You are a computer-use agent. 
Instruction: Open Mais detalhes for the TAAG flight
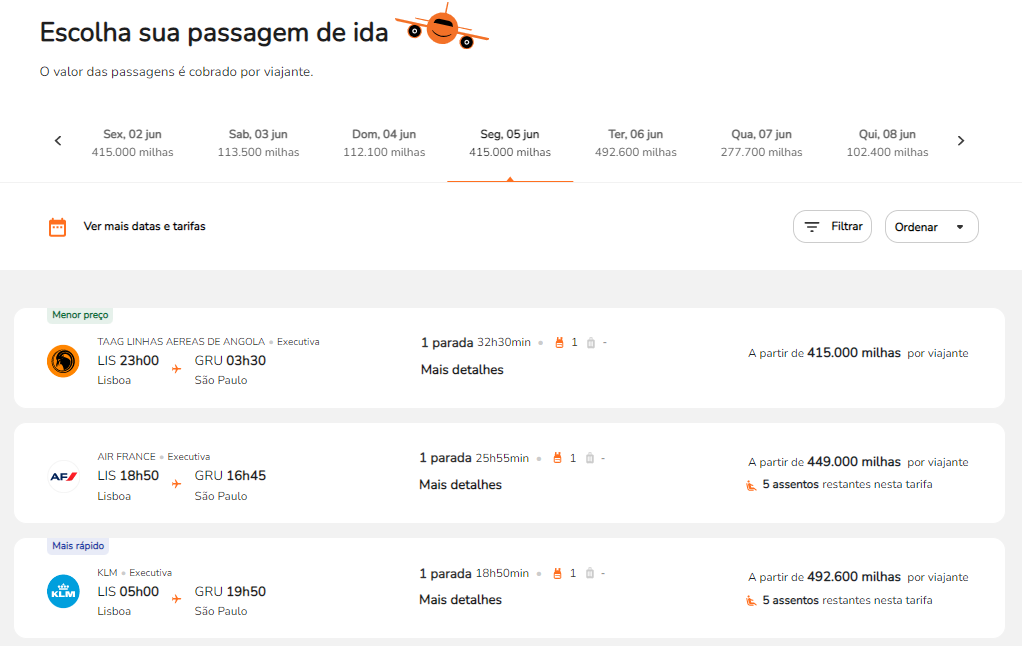462,370
